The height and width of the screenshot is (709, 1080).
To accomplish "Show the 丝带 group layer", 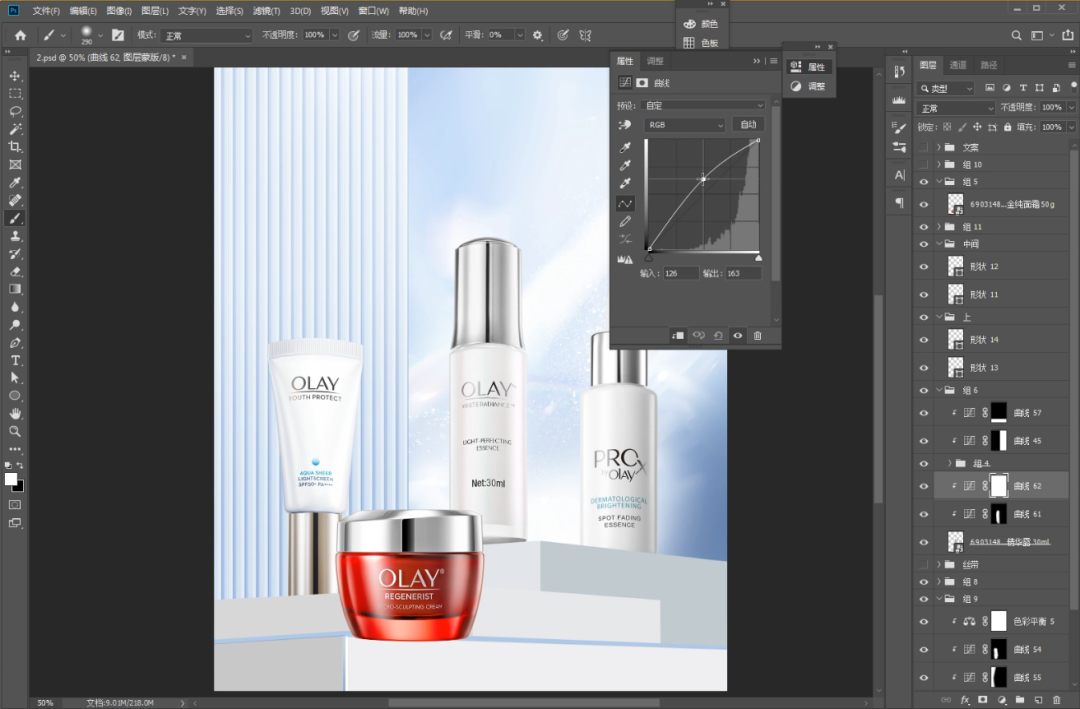I will [x=924, y=564].
